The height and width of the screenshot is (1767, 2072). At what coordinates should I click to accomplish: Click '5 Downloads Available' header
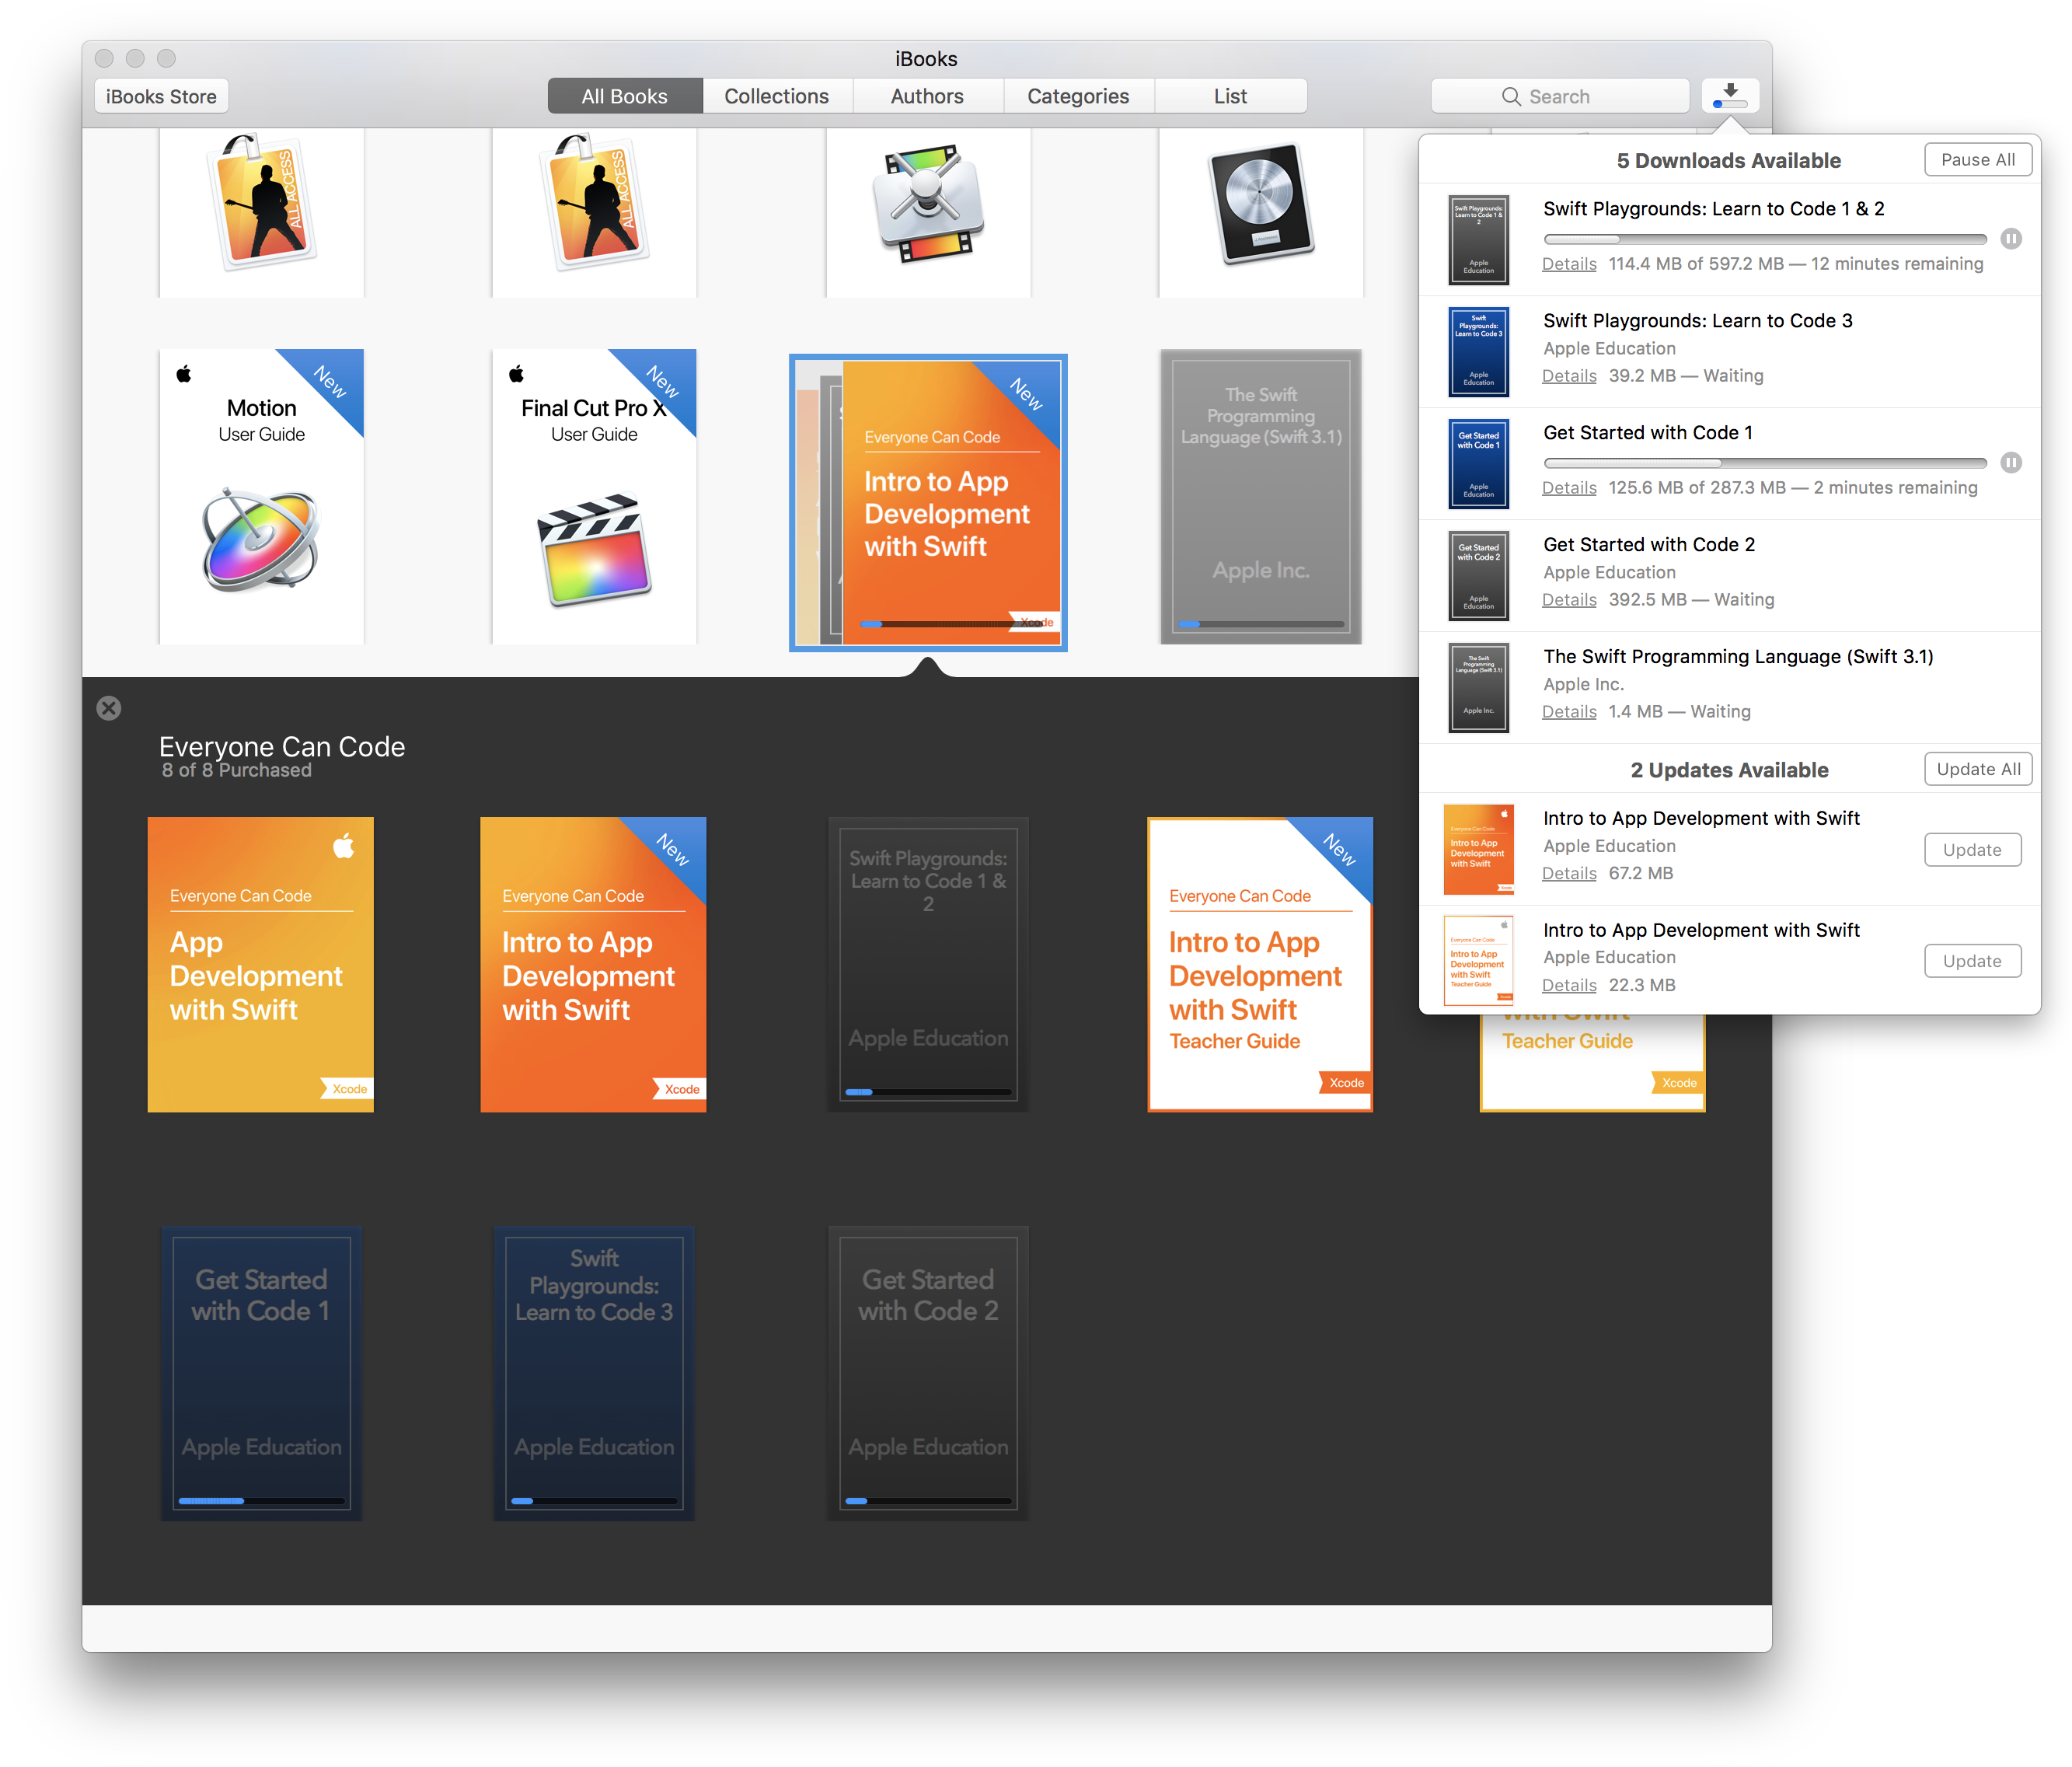(1729, 160)
